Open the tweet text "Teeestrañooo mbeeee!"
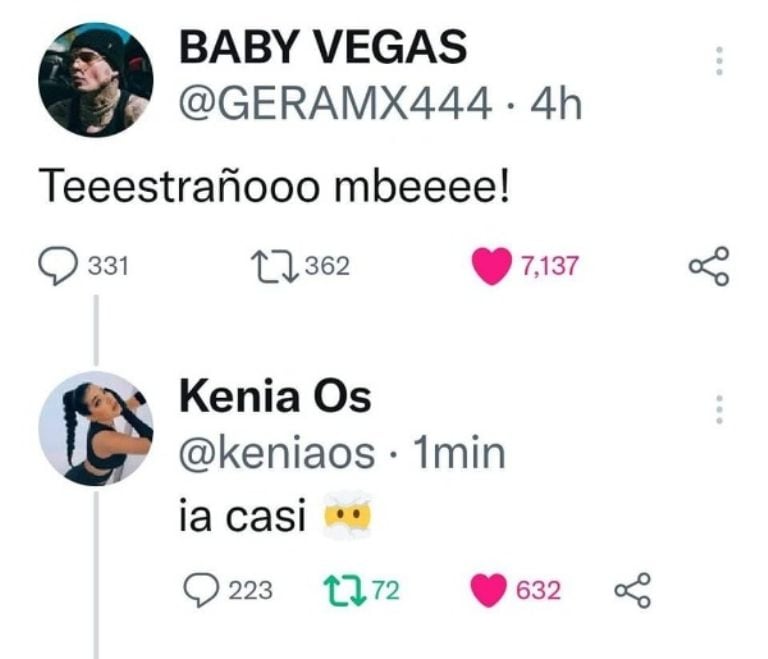The height and width of the screenshot is (659, 768). coord(273,185)
